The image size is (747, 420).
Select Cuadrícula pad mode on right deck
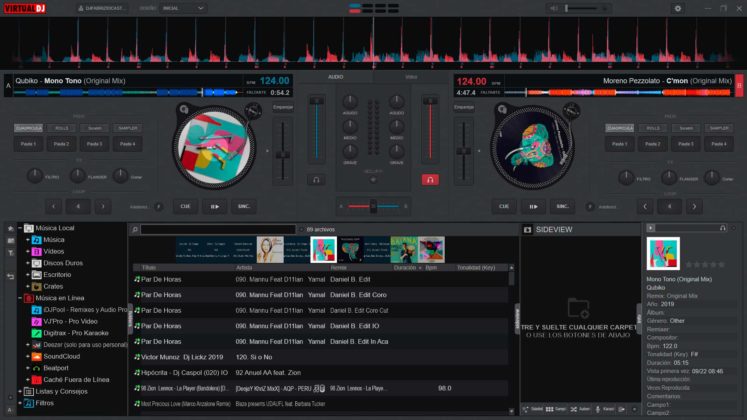619,128
